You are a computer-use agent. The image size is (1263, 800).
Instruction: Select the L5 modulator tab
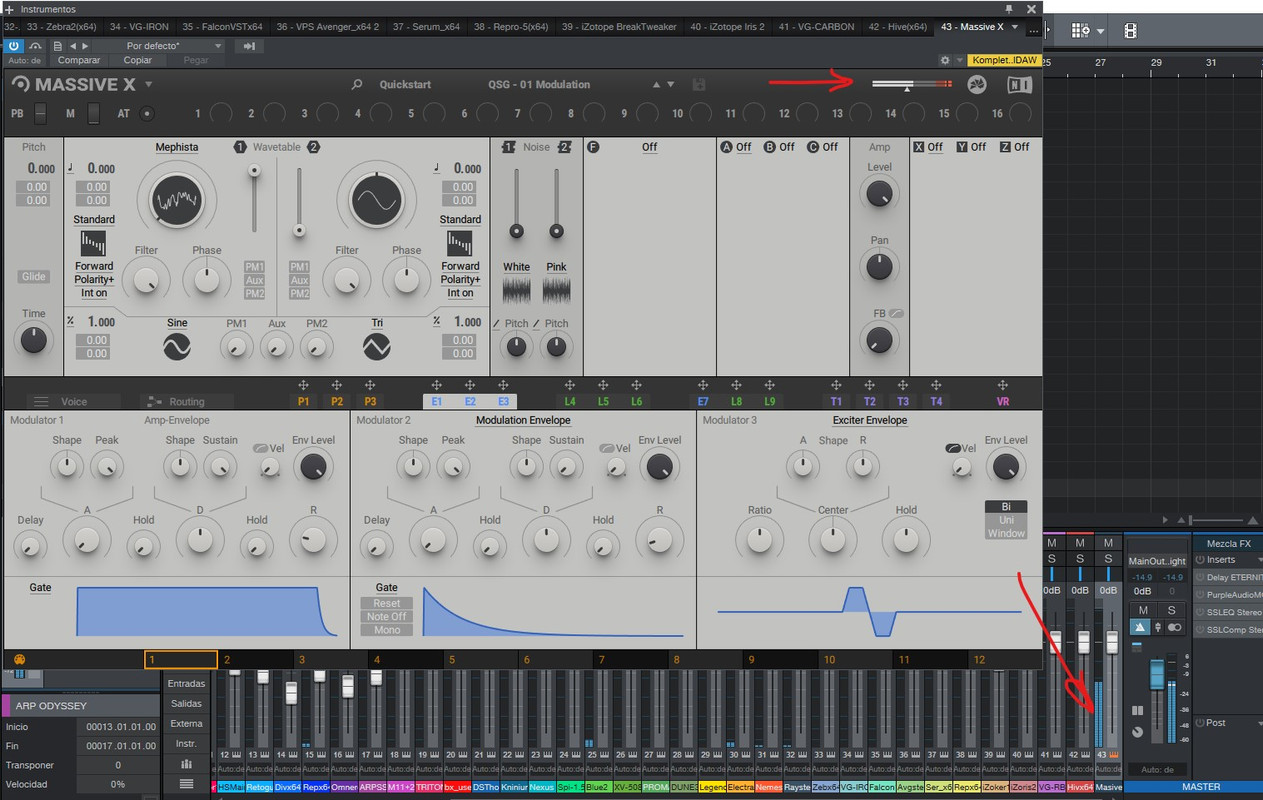(x=603, y=401)
